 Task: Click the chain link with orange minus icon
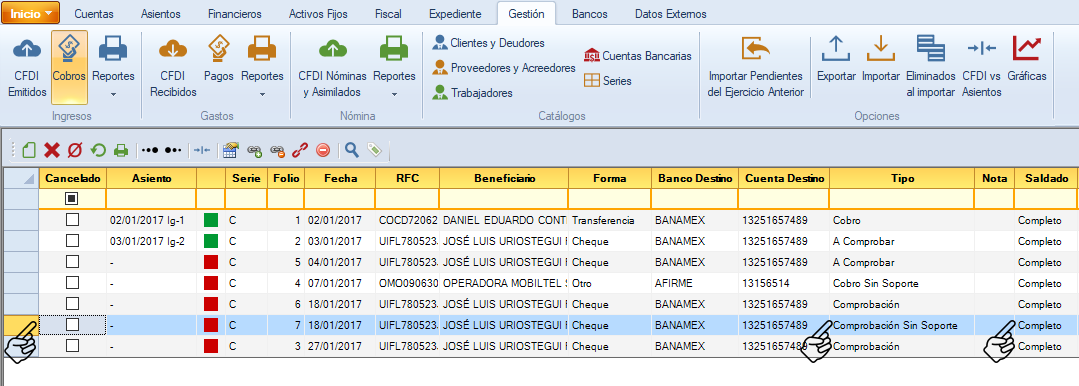point(277,150)
